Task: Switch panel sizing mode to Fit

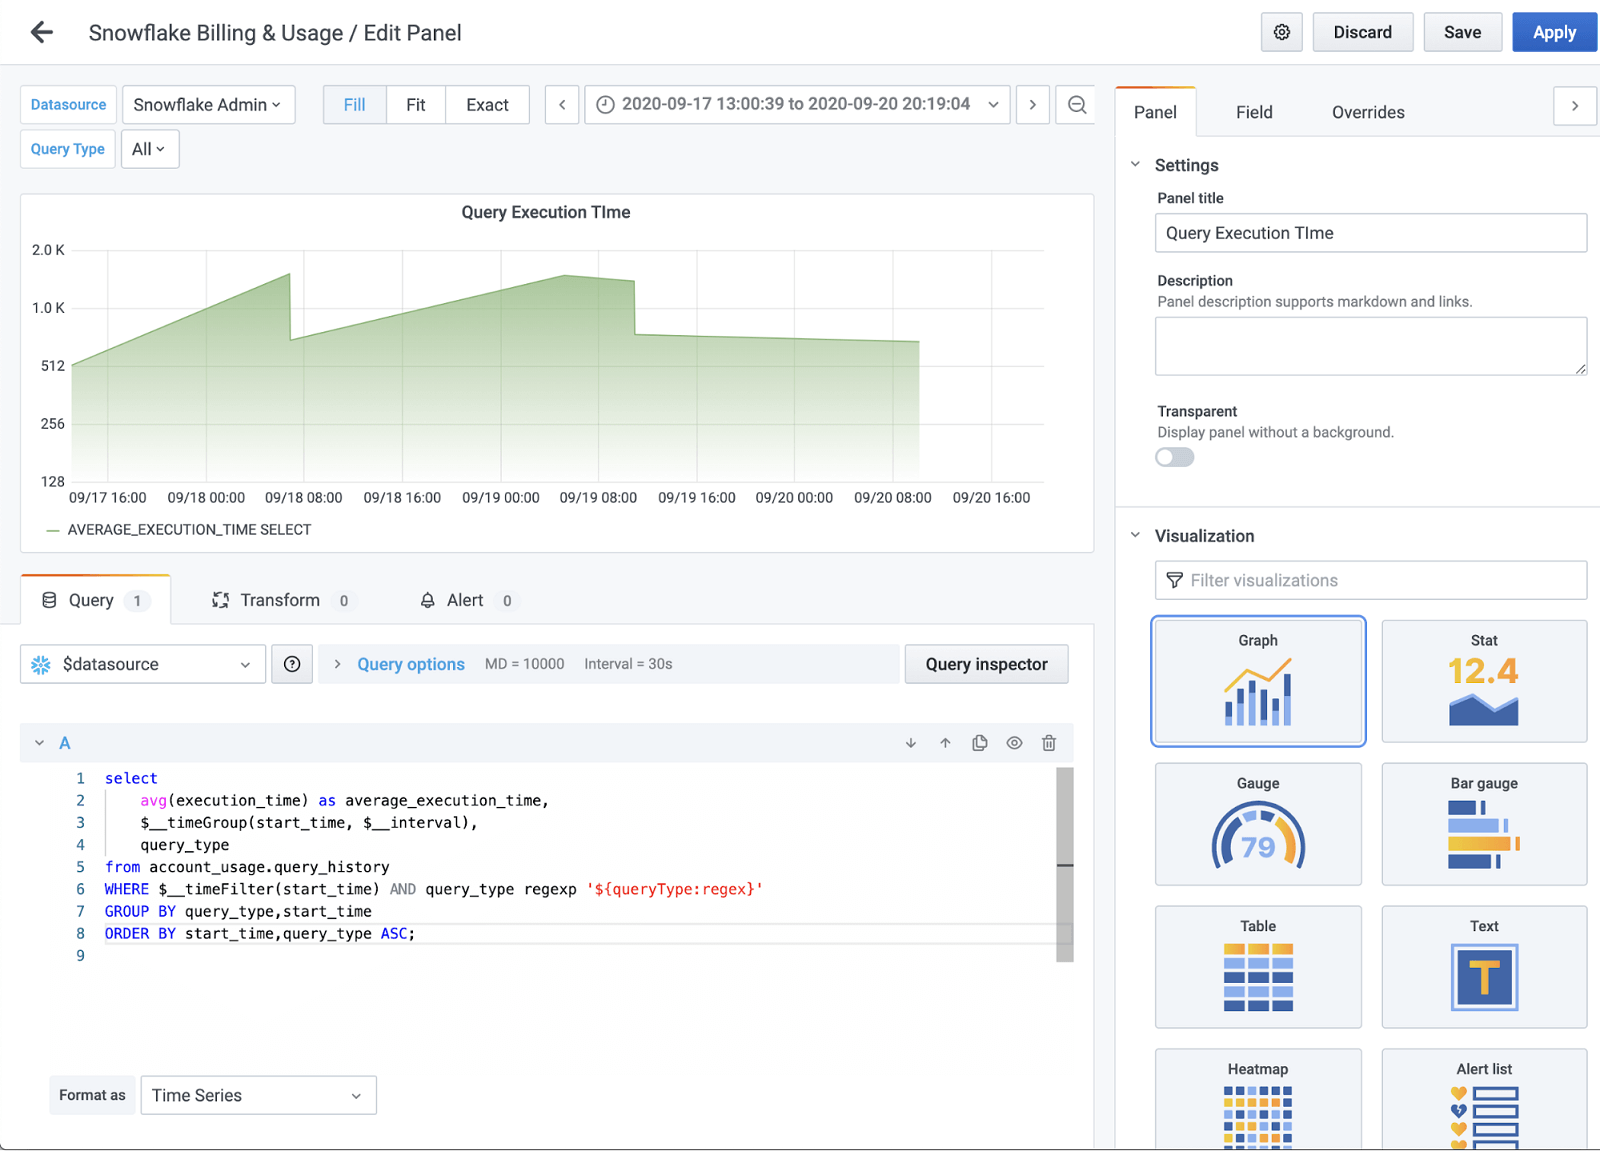Action: point(416,104)
